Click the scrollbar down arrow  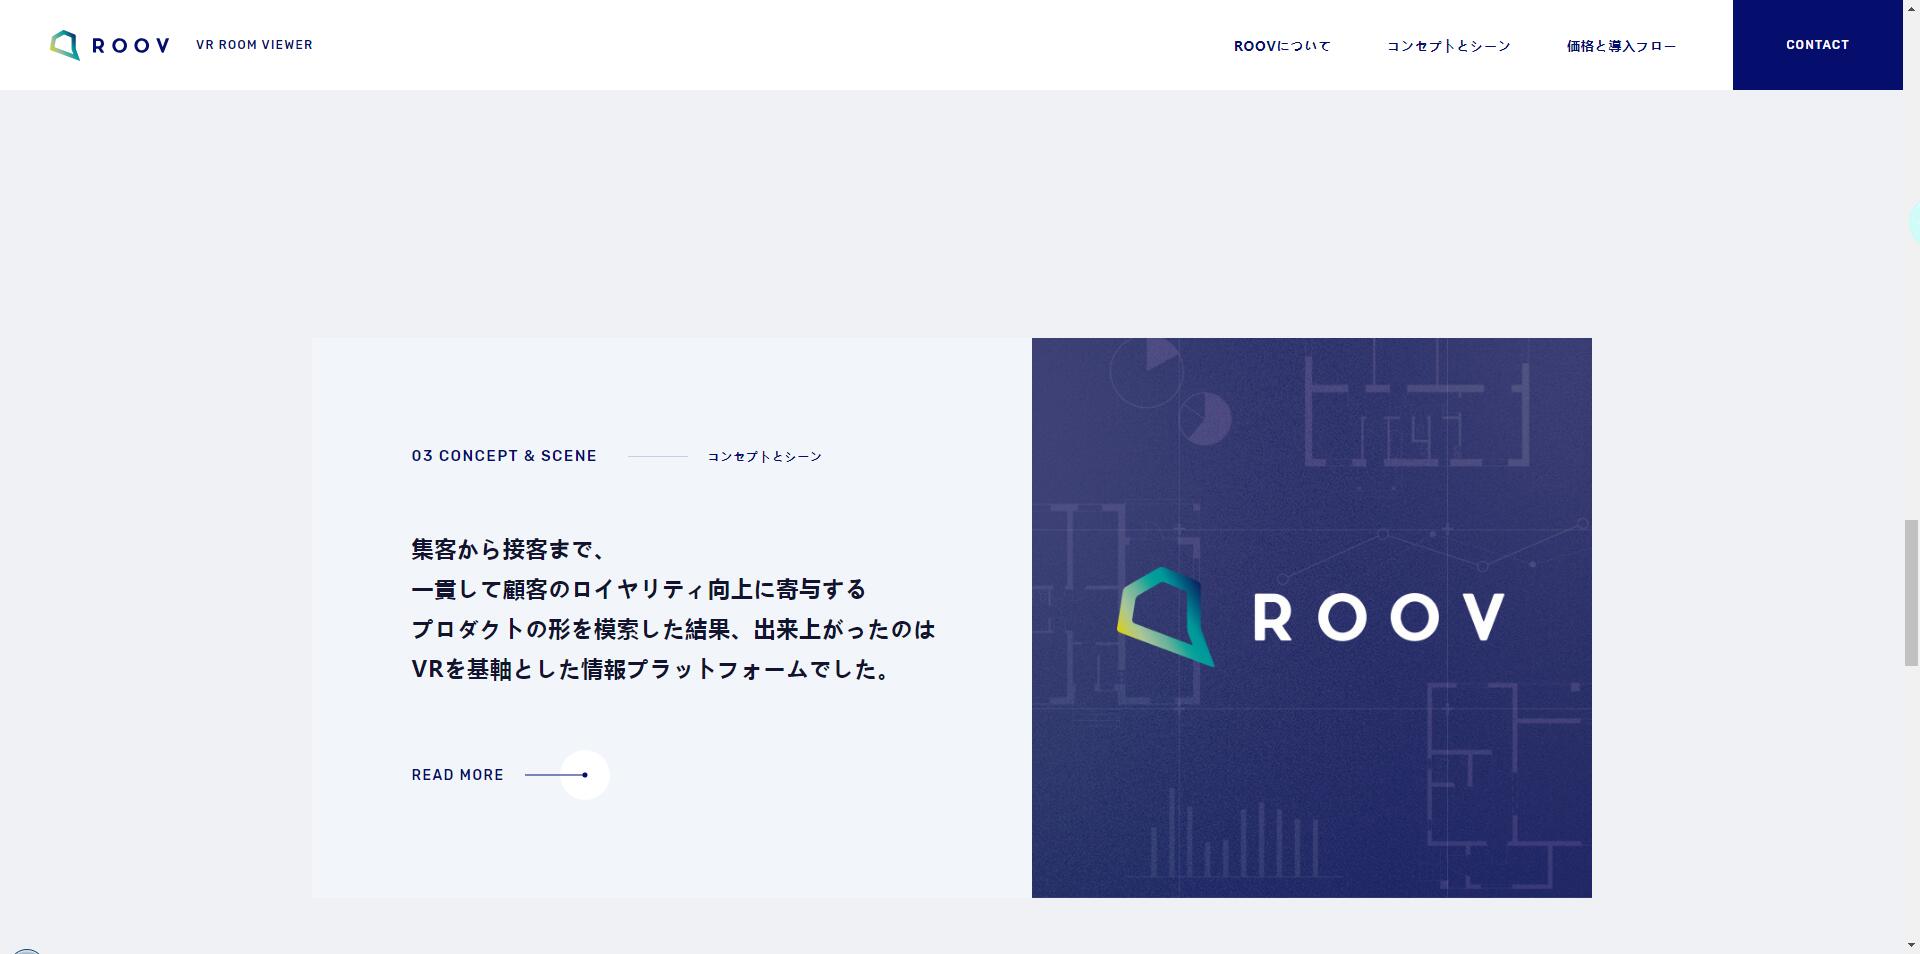click(1911, 945)
